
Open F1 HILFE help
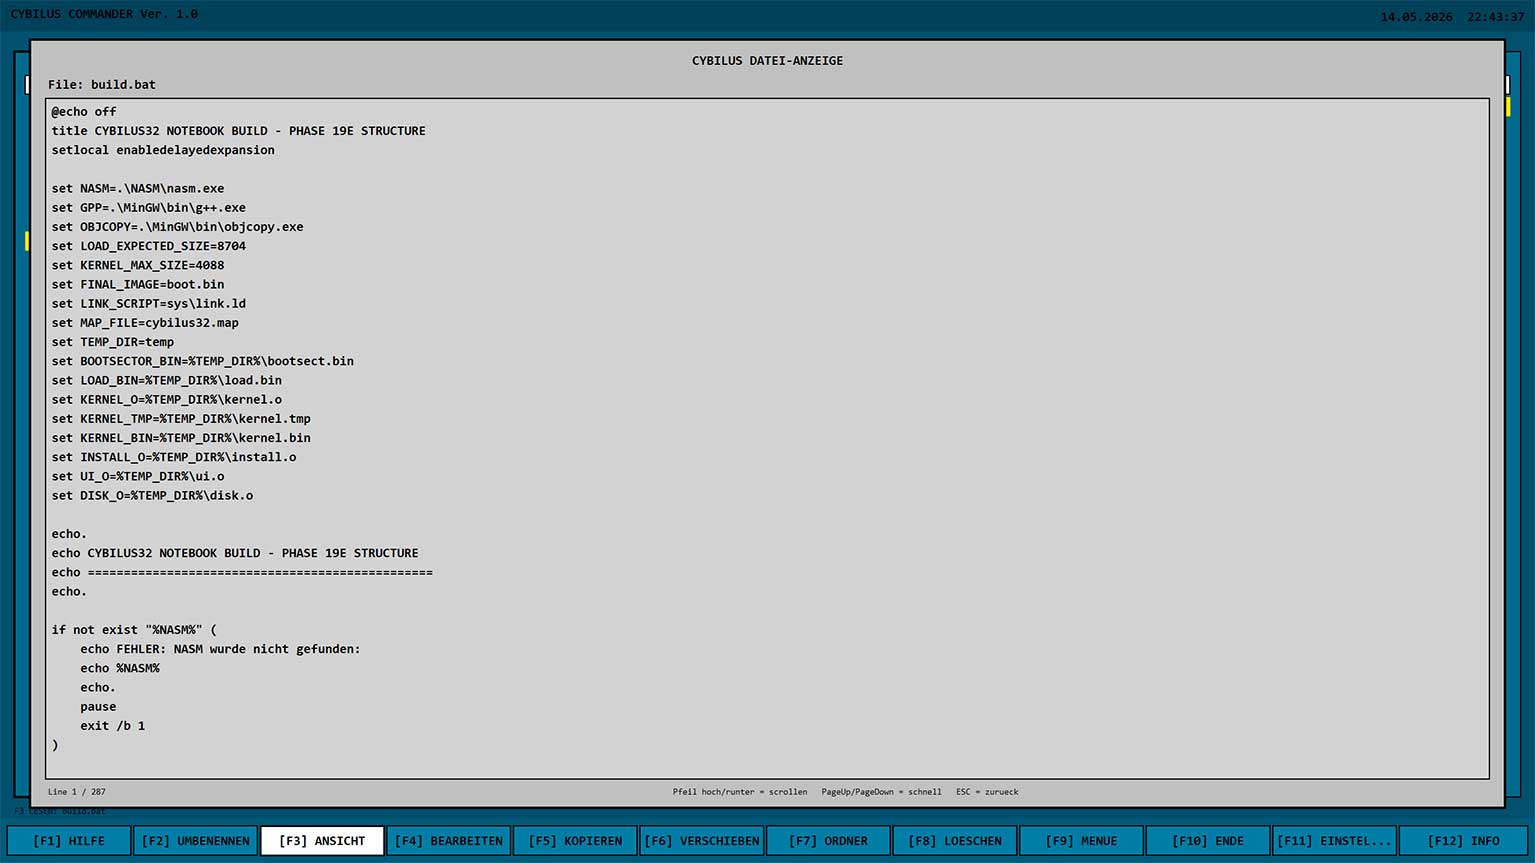tap(69, 841)
